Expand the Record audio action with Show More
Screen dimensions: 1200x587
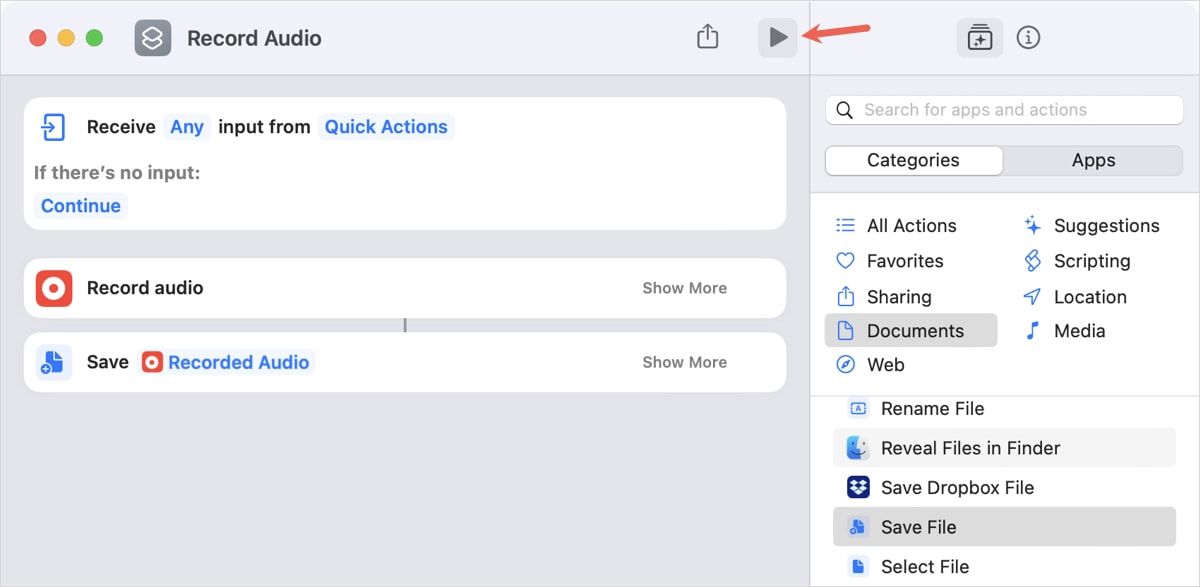684,287
